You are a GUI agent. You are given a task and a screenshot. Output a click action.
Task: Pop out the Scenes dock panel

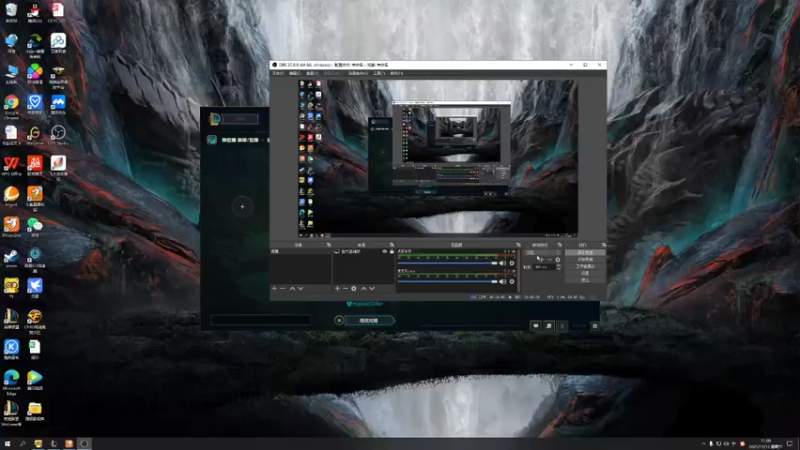(x=329, y=245)
